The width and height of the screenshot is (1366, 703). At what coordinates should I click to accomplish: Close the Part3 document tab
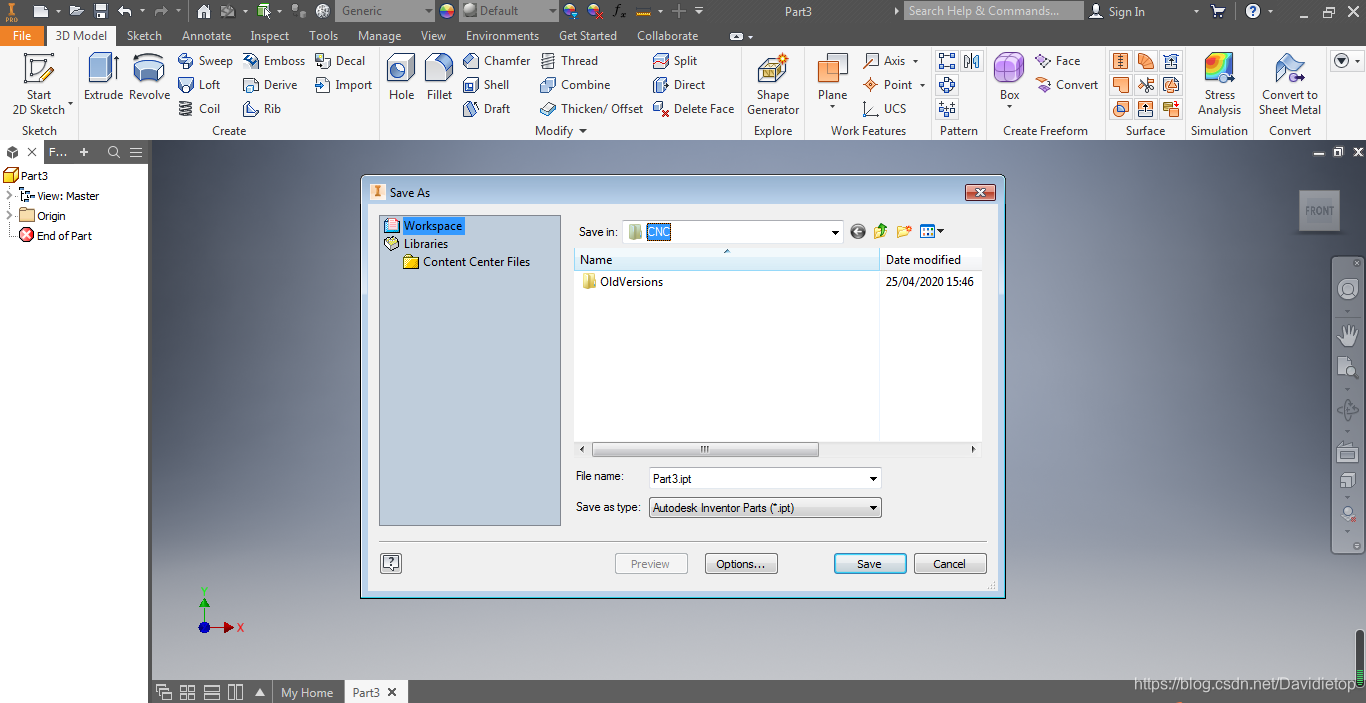tap(392, 692)
